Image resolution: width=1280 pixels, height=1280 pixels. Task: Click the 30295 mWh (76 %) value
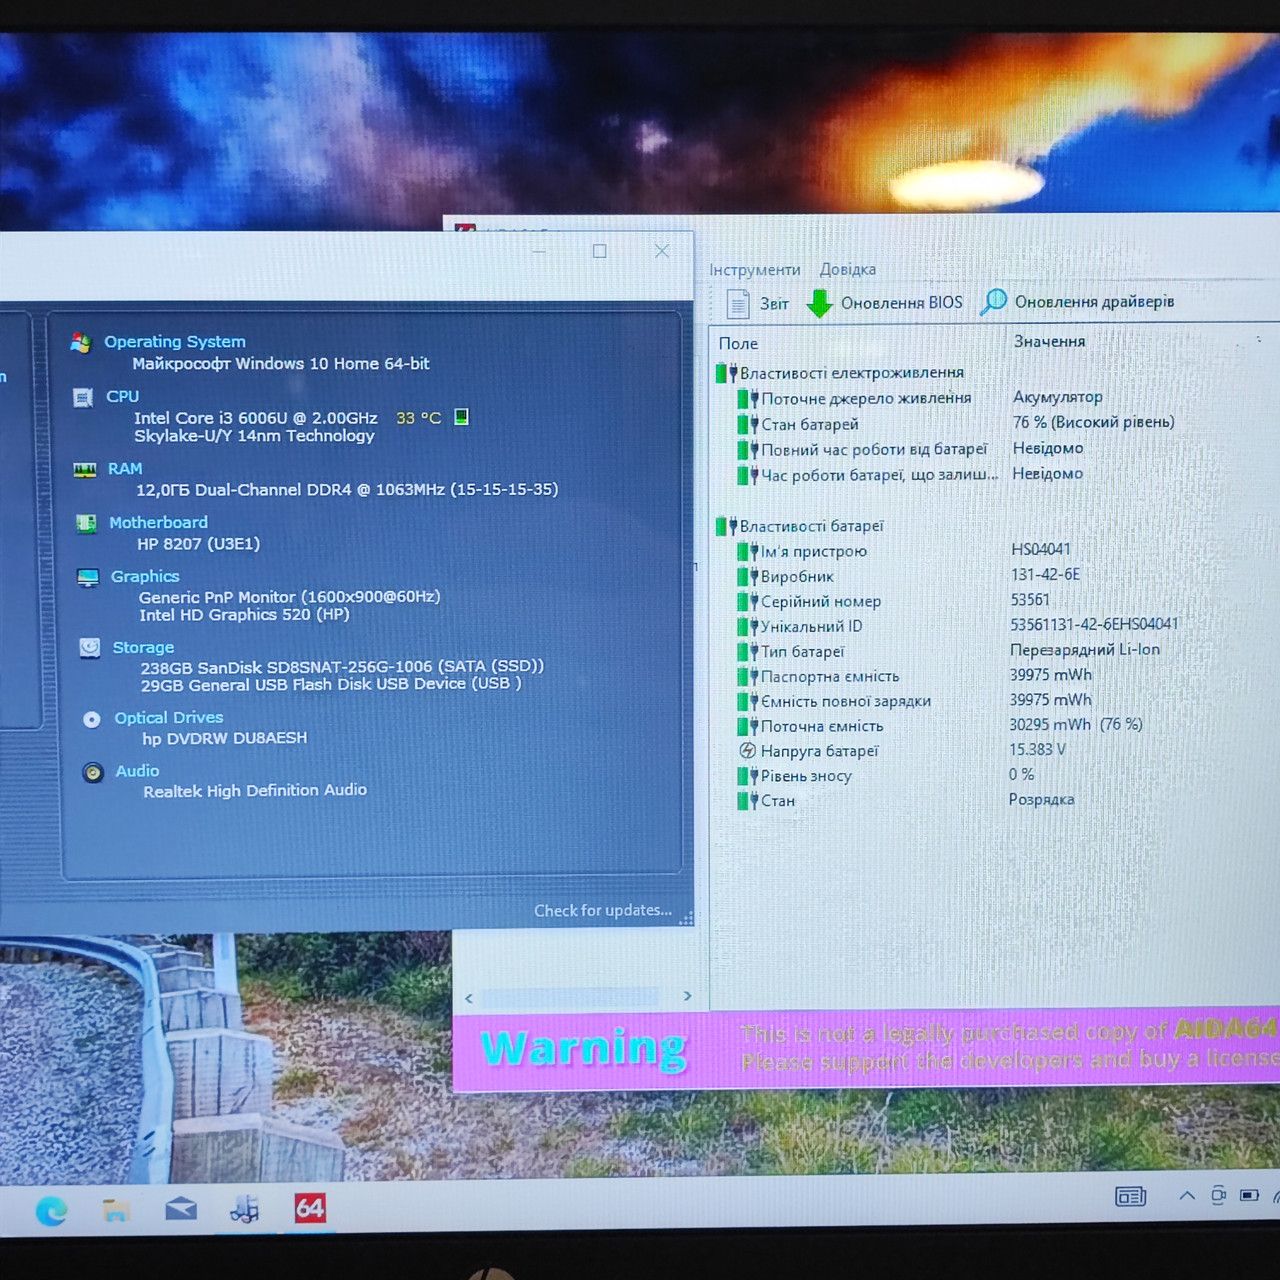coord(1076,724)
